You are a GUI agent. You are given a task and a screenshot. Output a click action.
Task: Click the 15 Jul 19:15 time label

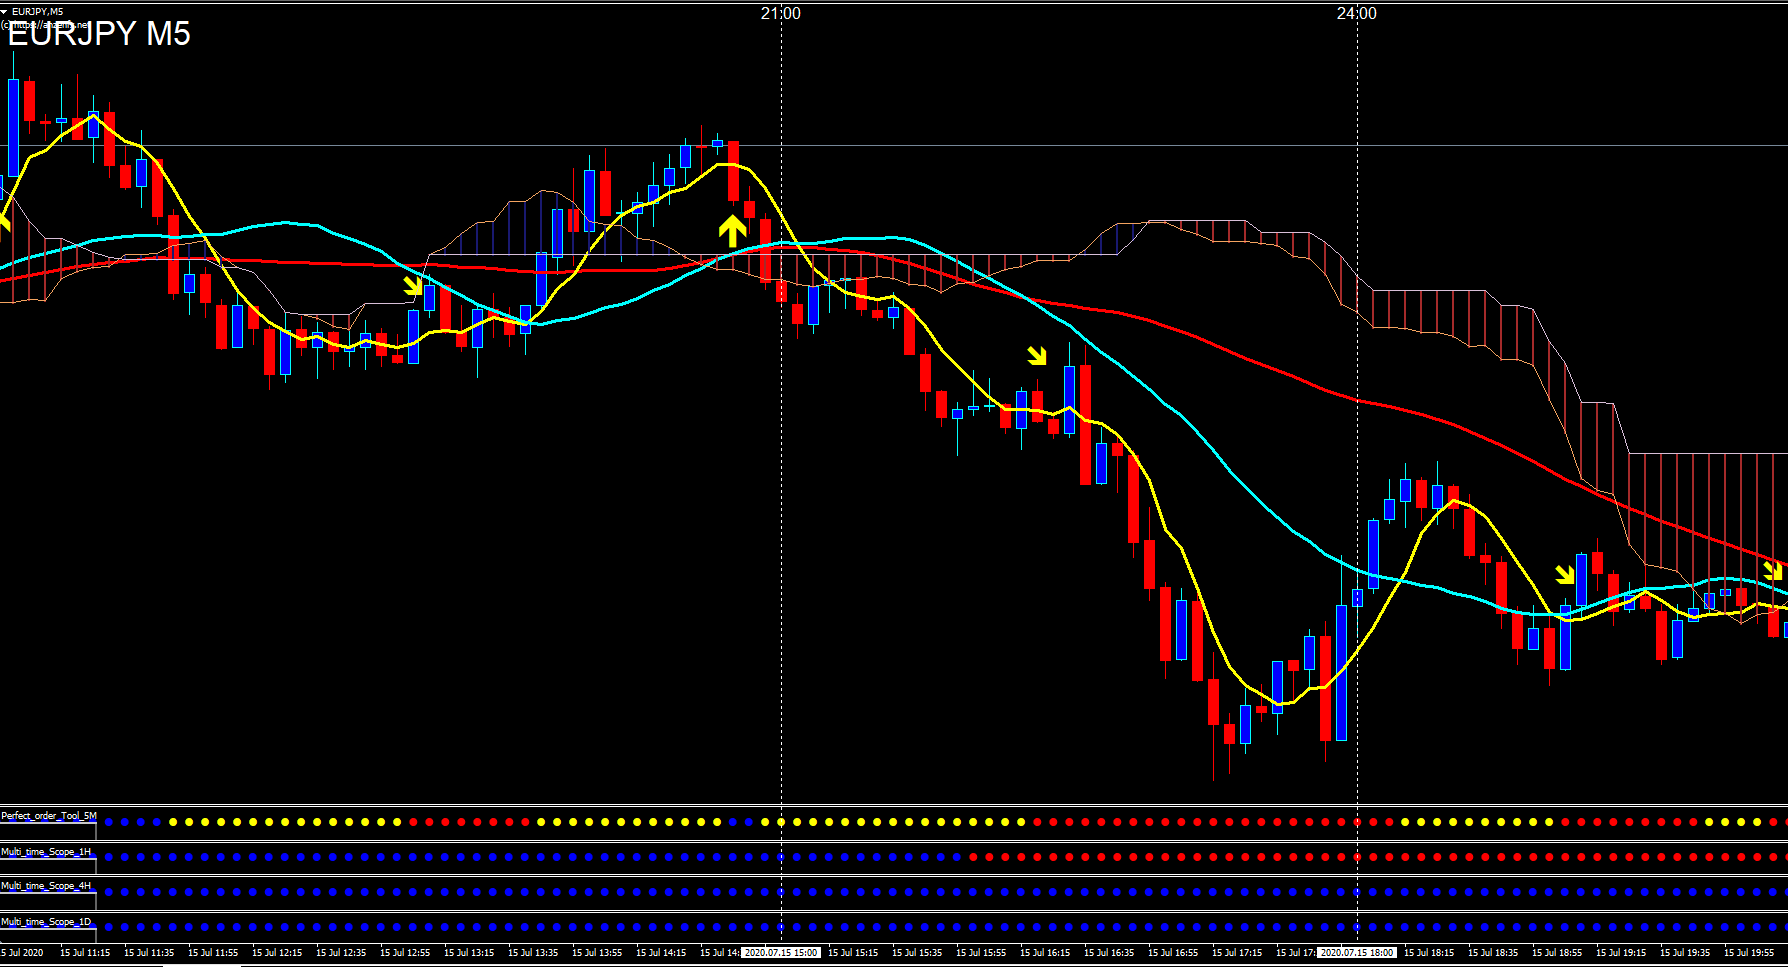coord(1621,953)
